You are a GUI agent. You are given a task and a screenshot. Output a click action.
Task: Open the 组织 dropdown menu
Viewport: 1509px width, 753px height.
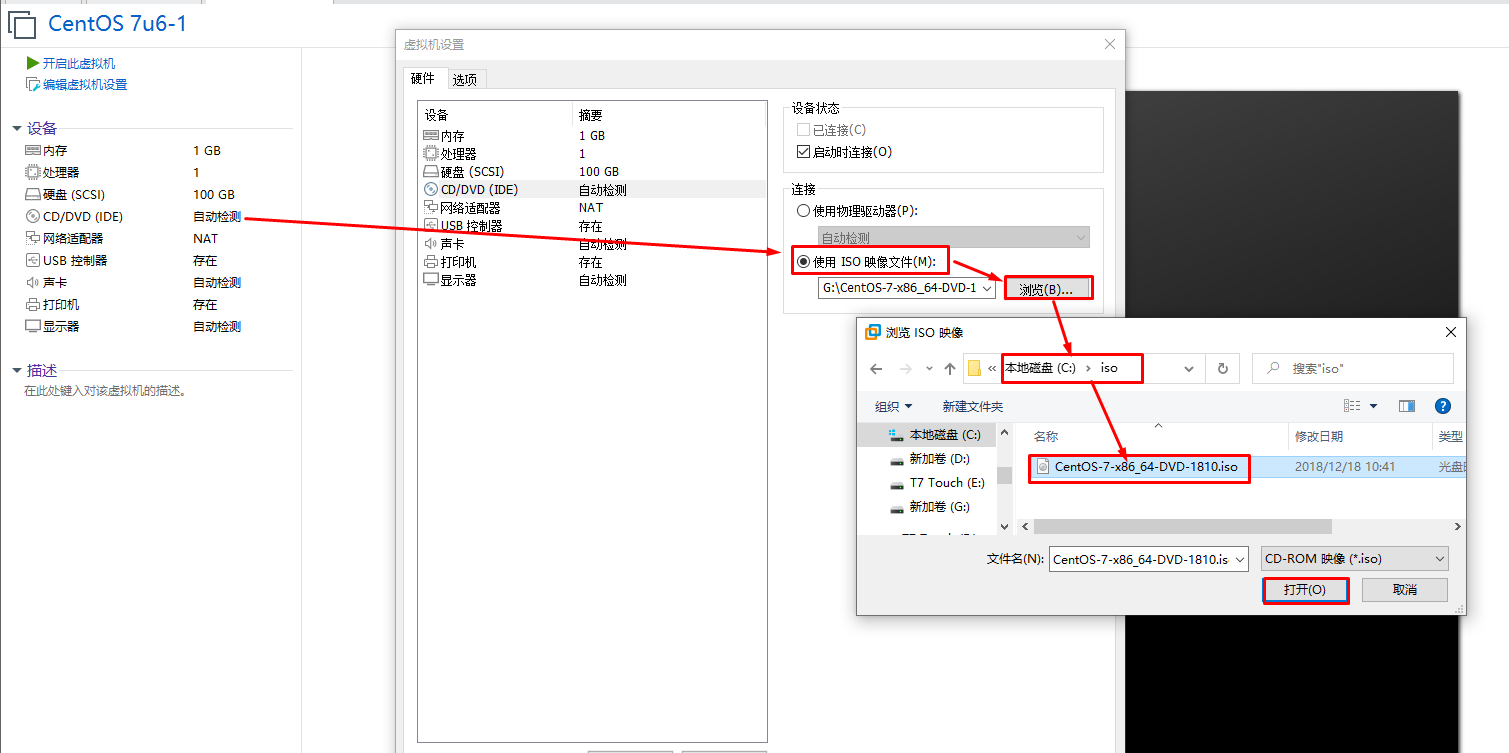[893, 406]
